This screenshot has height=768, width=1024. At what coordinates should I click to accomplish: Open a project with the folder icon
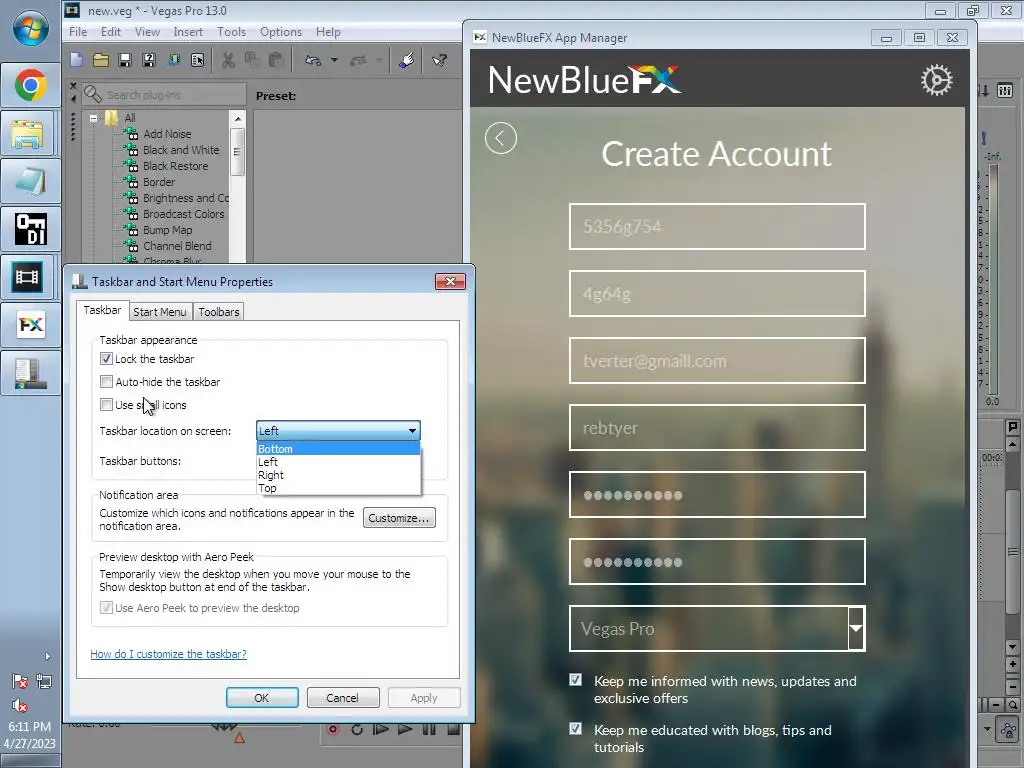click(x=101, y=60)
